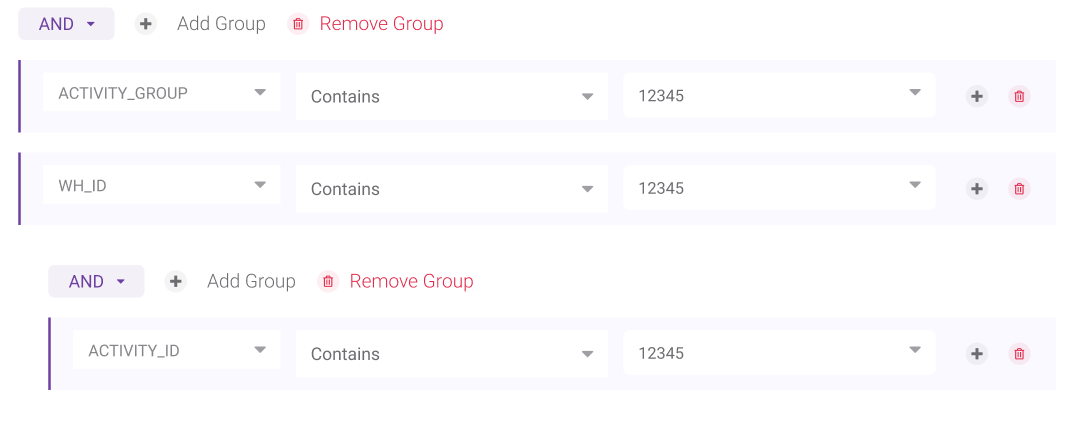Delete the ACTIVITY_ID rule with trash icon

1019,354
